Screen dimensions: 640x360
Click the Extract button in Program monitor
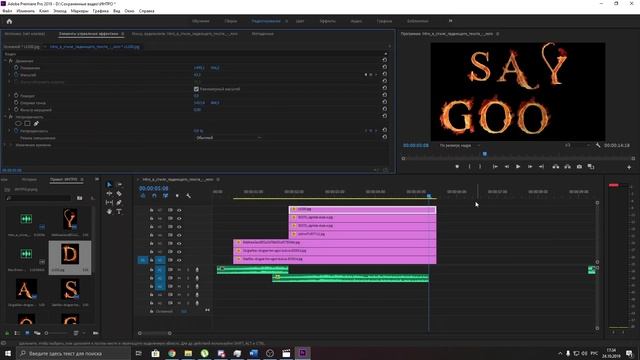pos(567,167)
